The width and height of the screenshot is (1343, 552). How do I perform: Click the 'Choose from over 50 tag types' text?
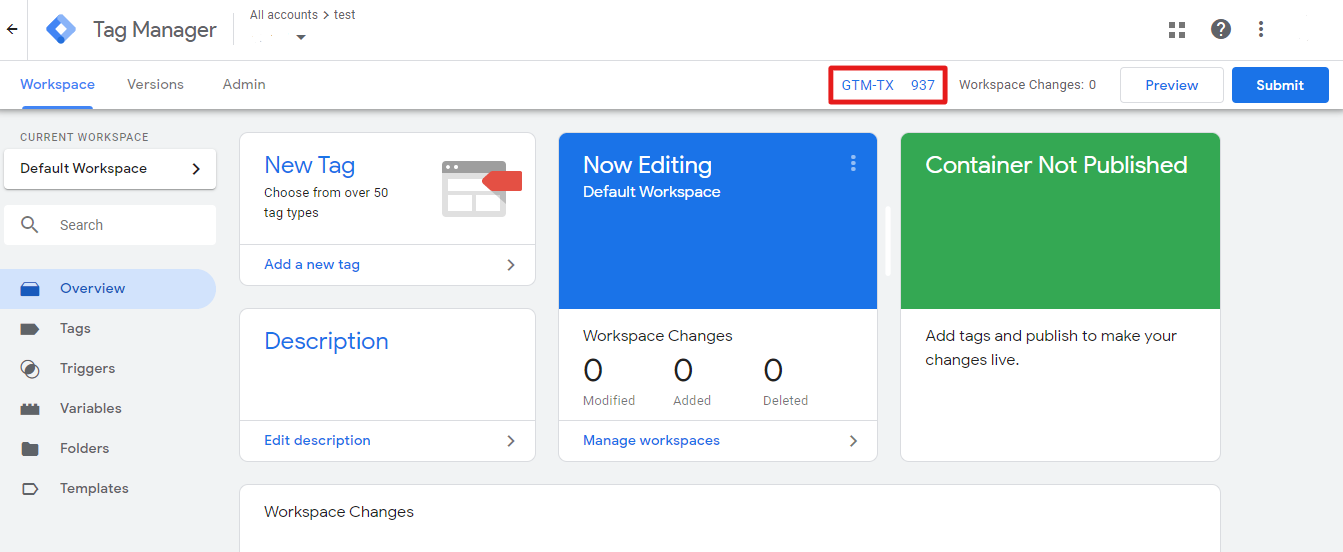point(326,203)
